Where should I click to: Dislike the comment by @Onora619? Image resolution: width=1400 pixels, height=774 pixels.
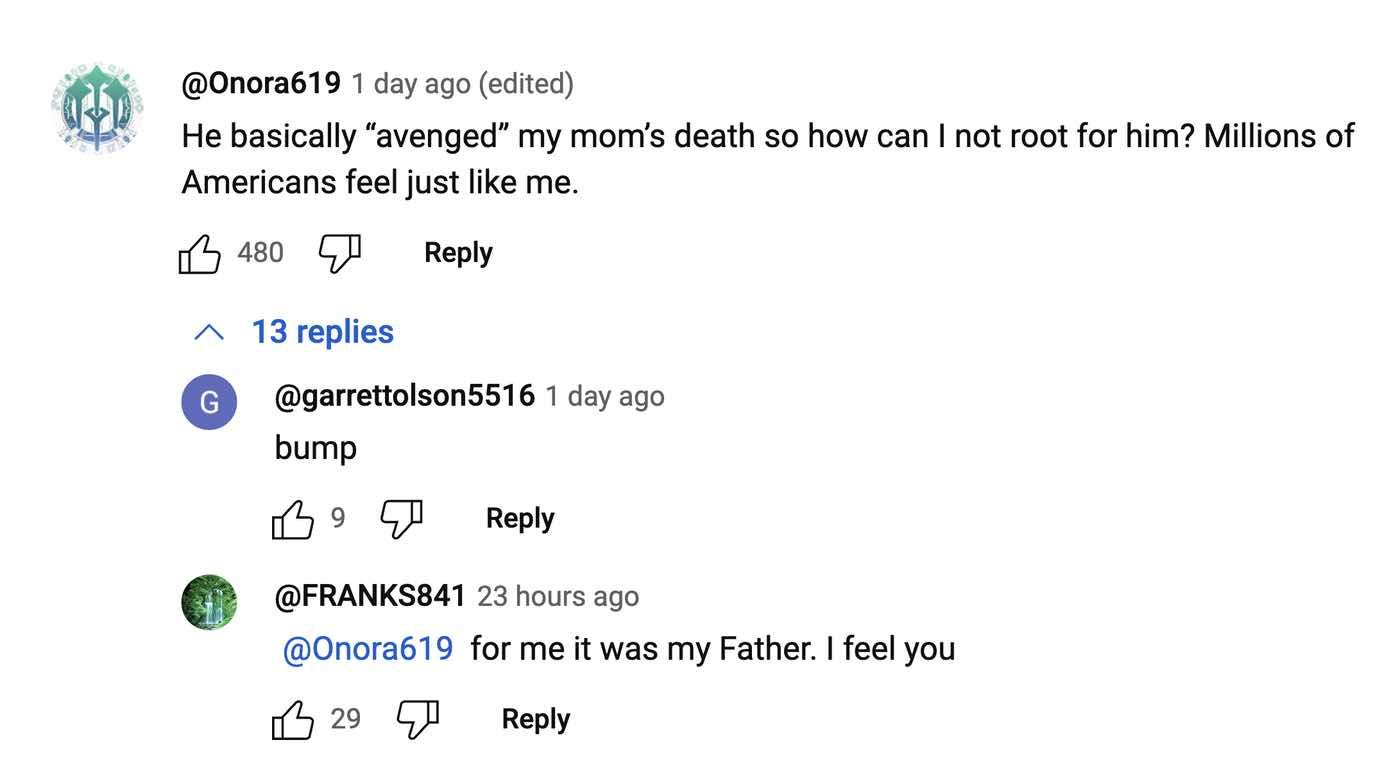point(340,253)
